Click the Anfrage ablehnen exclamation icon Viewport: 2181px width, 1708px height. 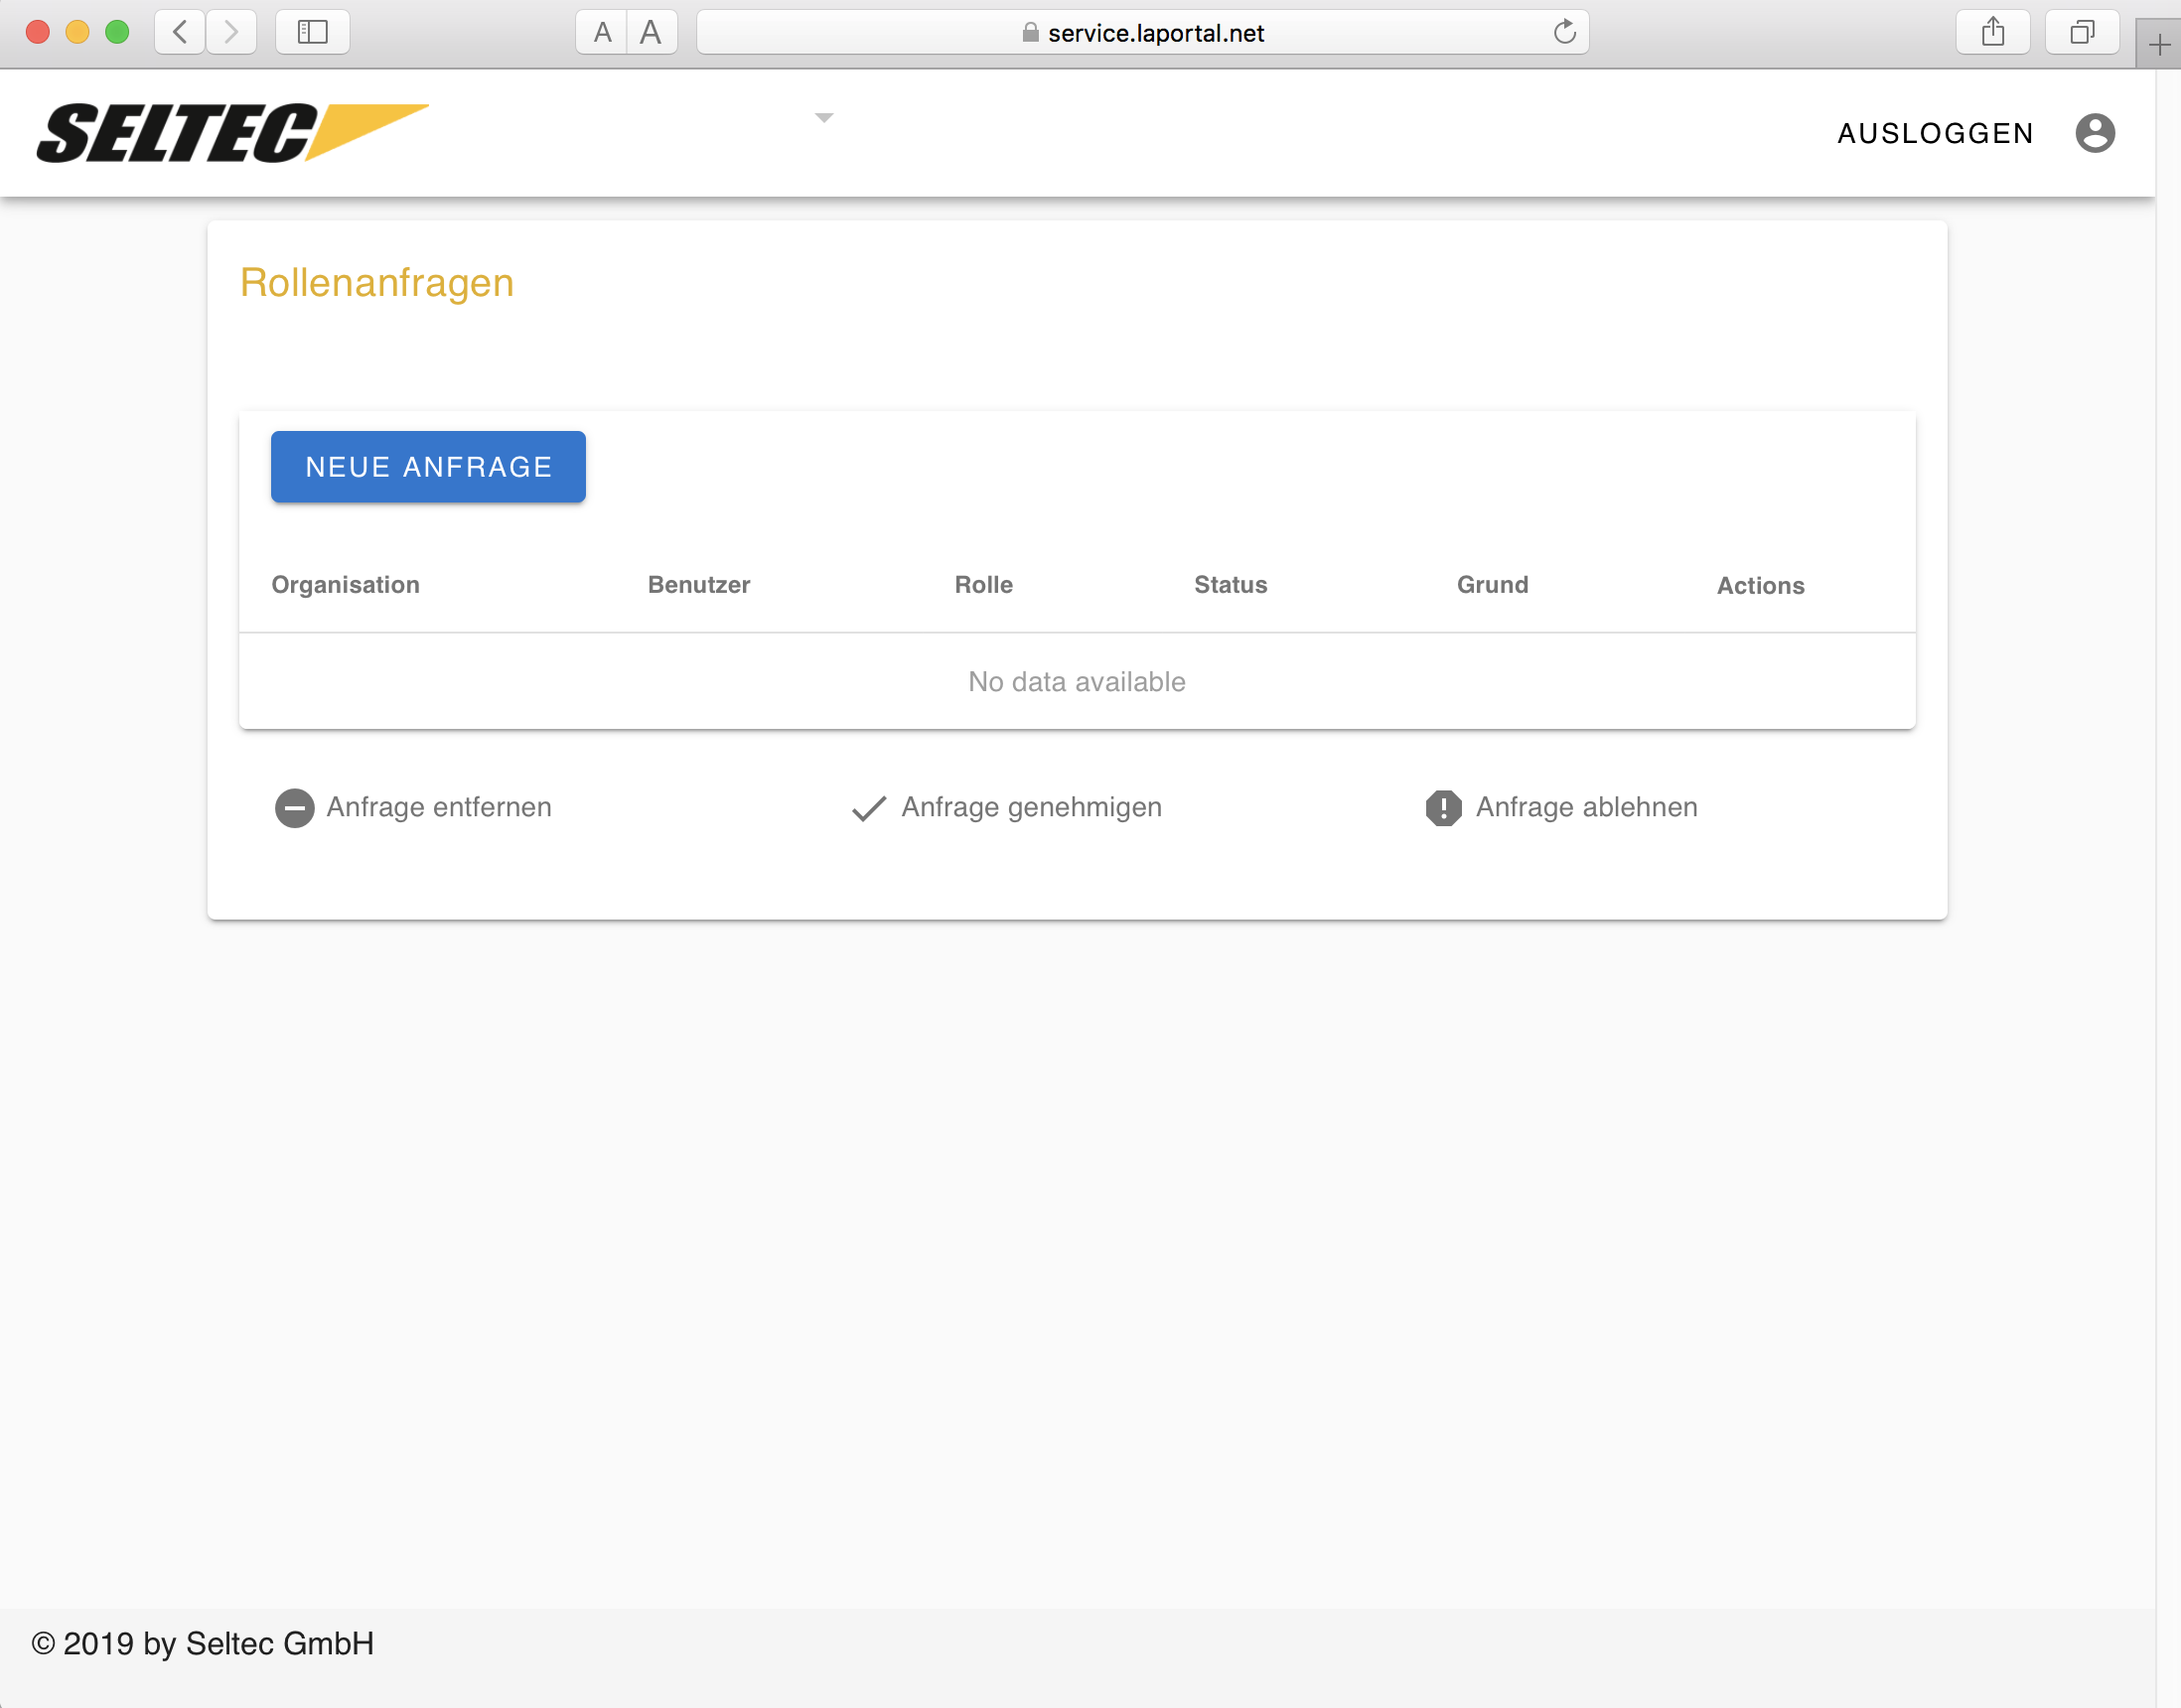pos(1443,808)
